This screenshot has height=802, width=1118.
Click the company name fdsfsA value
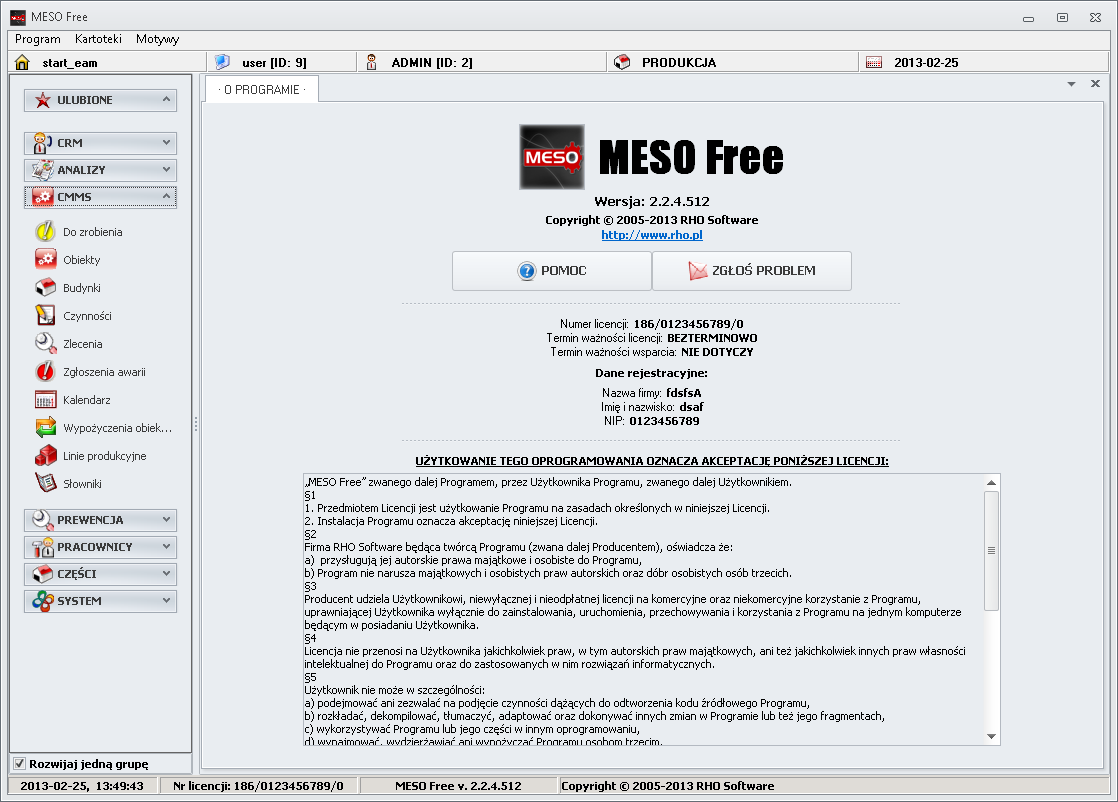point(684,393)
